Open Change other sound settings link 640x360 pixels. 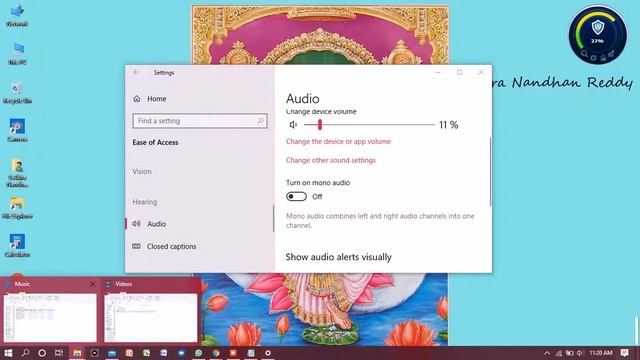pos(331,160)
